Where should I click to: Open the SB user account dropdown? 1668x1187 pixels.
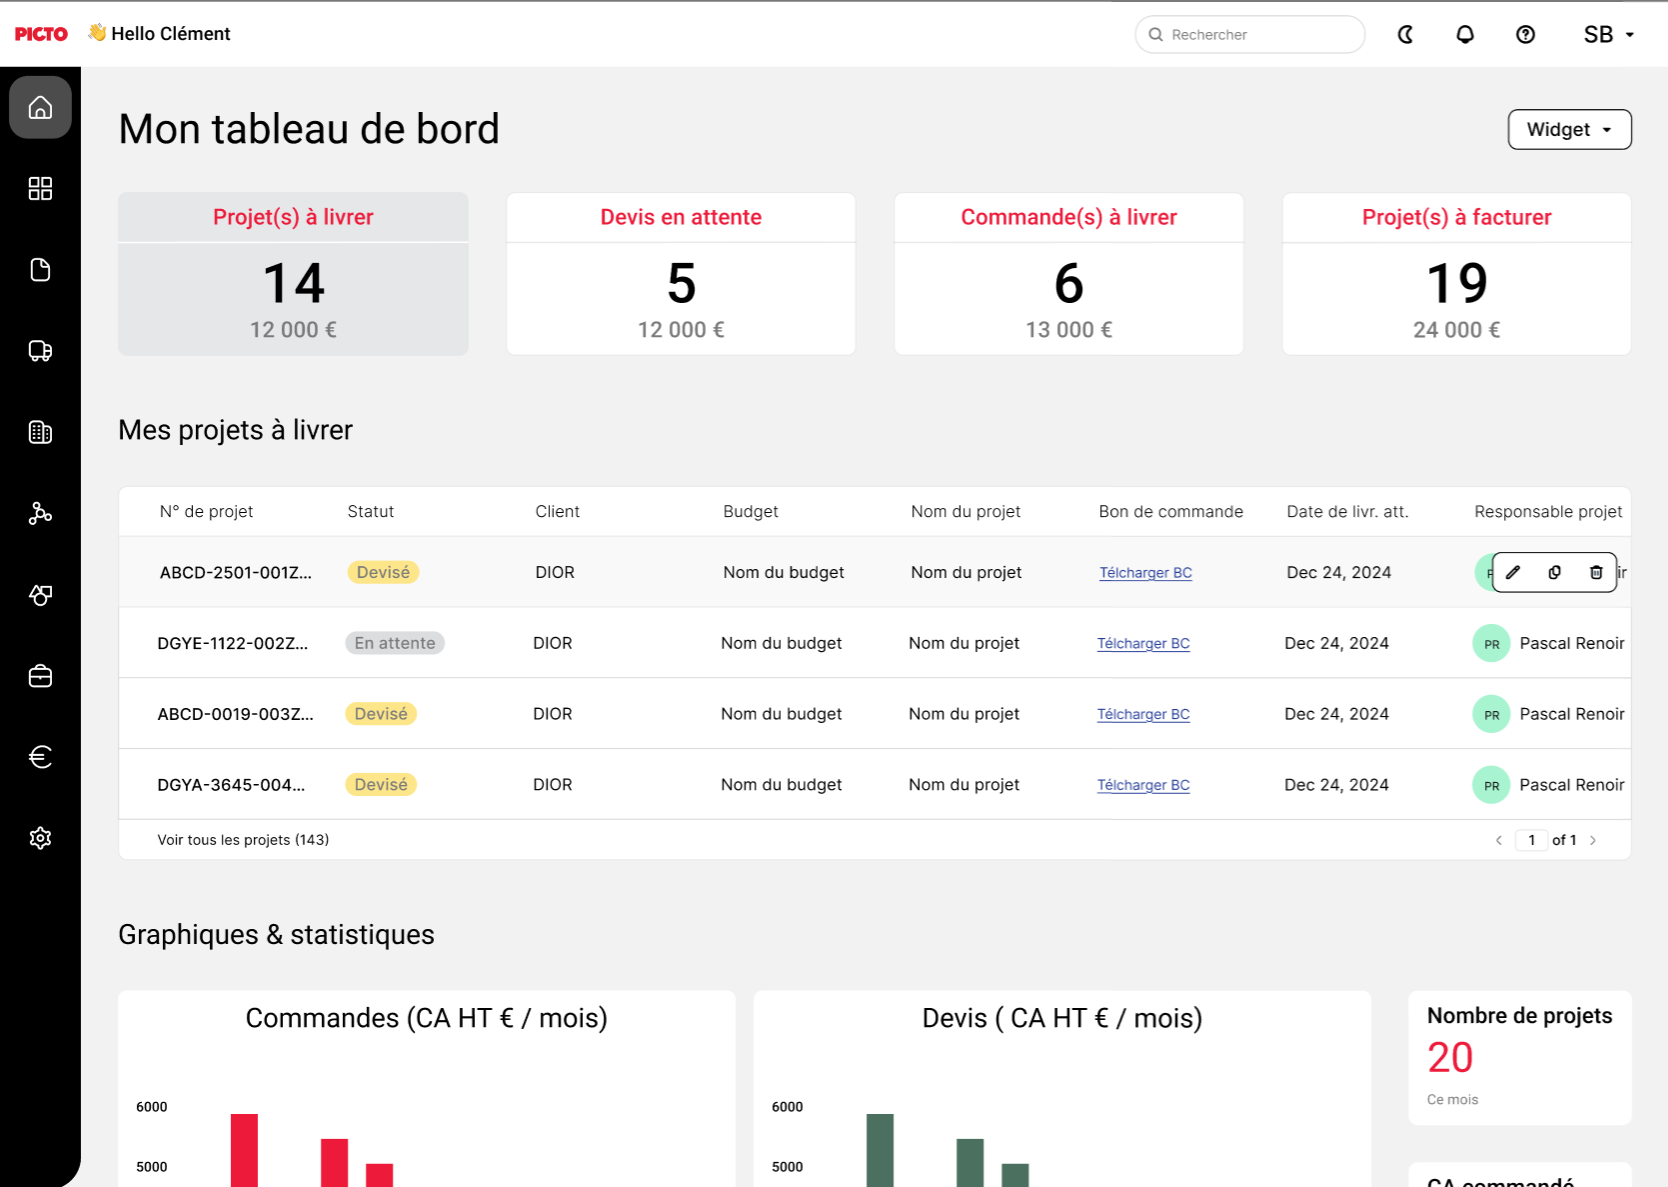pos(1608,35)
